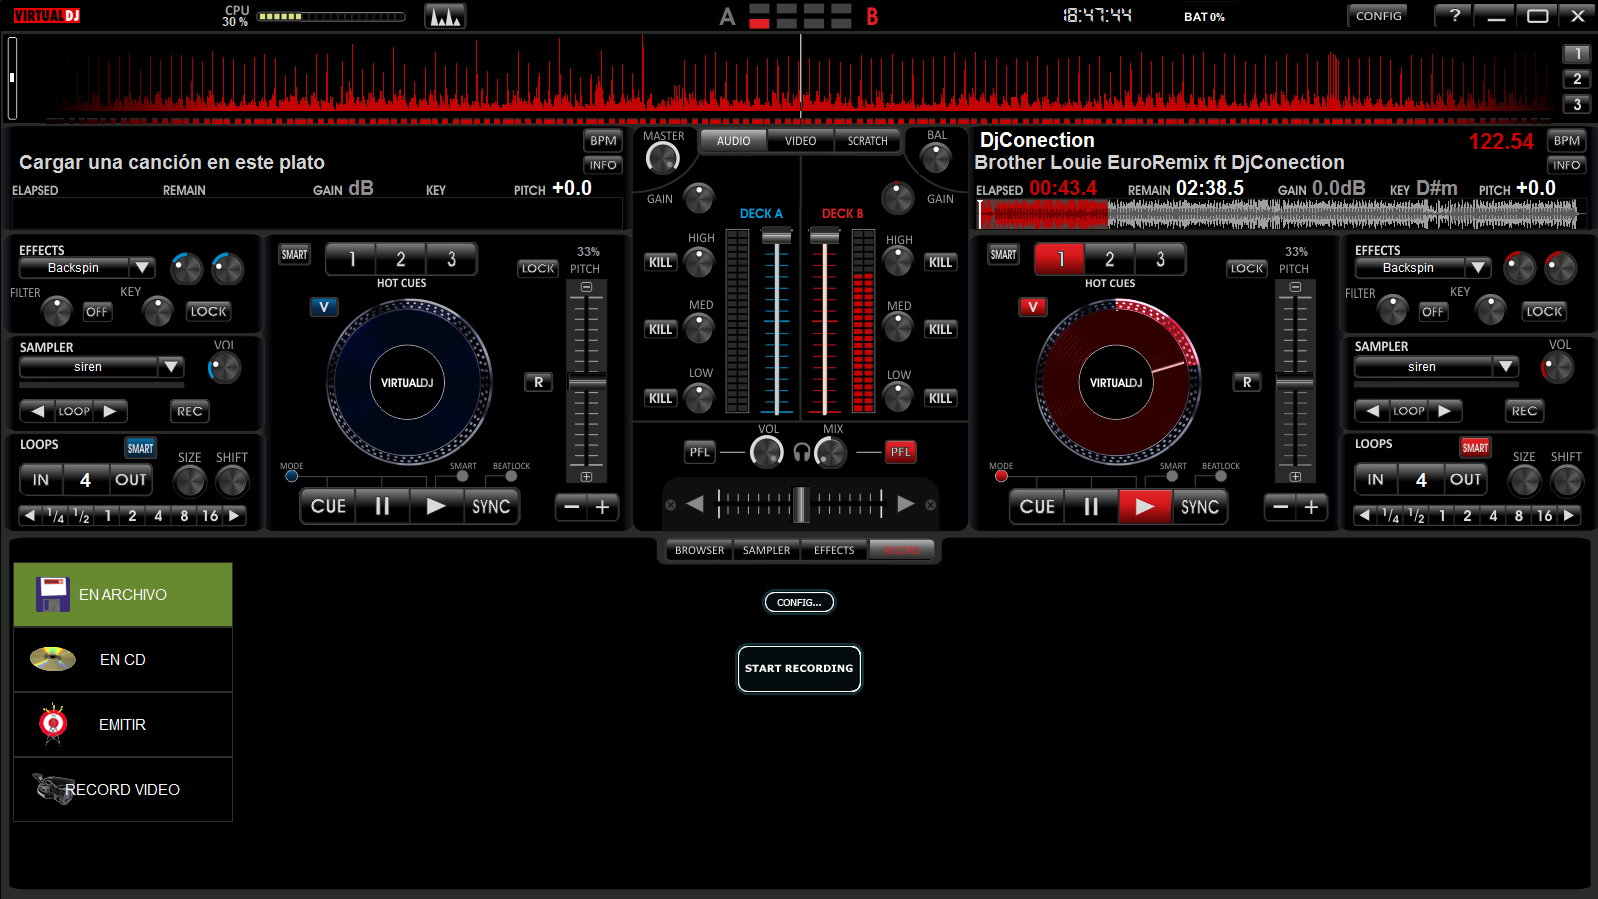Open the help question mark button
This screenshot has width=1598, height=899.
[x=1455, y=15]
